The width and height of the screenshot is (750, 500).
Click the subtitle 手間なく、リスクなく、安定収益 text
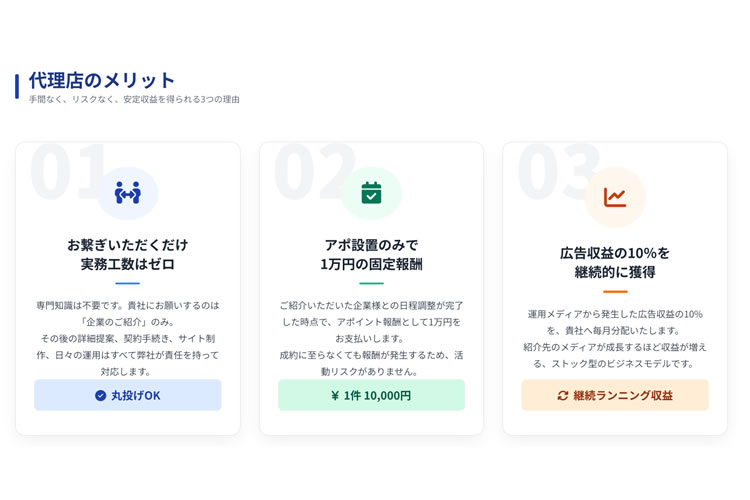(134, 100)
